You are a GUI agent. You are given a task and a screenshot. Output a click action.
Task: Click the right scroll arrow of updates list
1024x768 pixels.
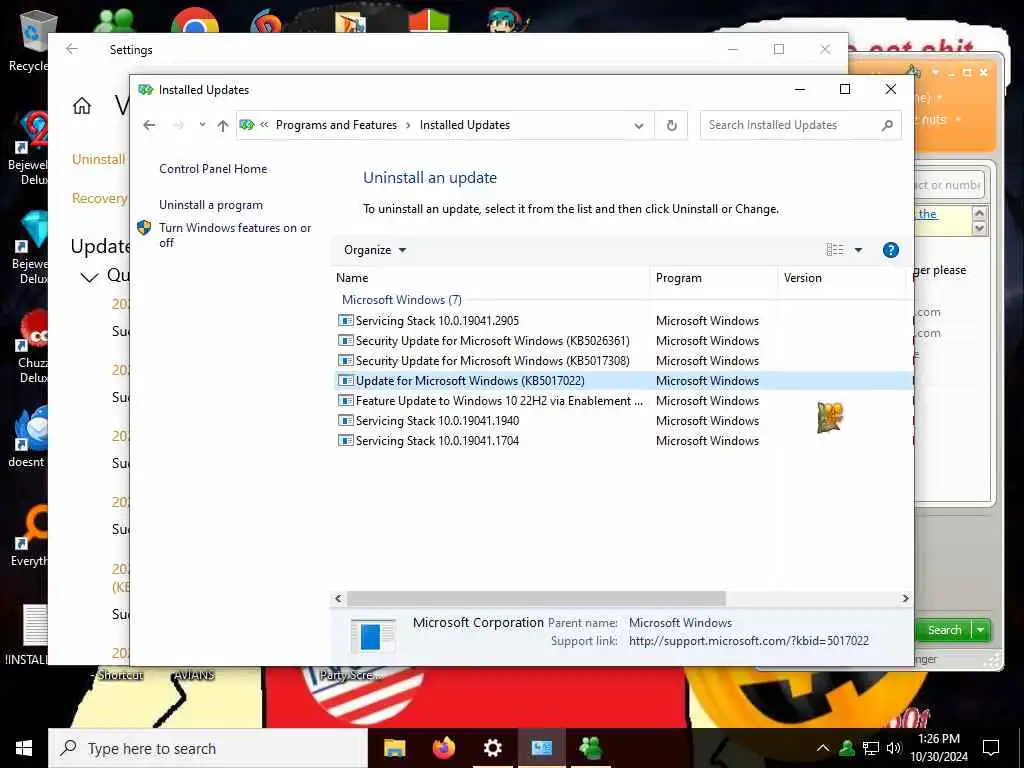click(905, 598)
